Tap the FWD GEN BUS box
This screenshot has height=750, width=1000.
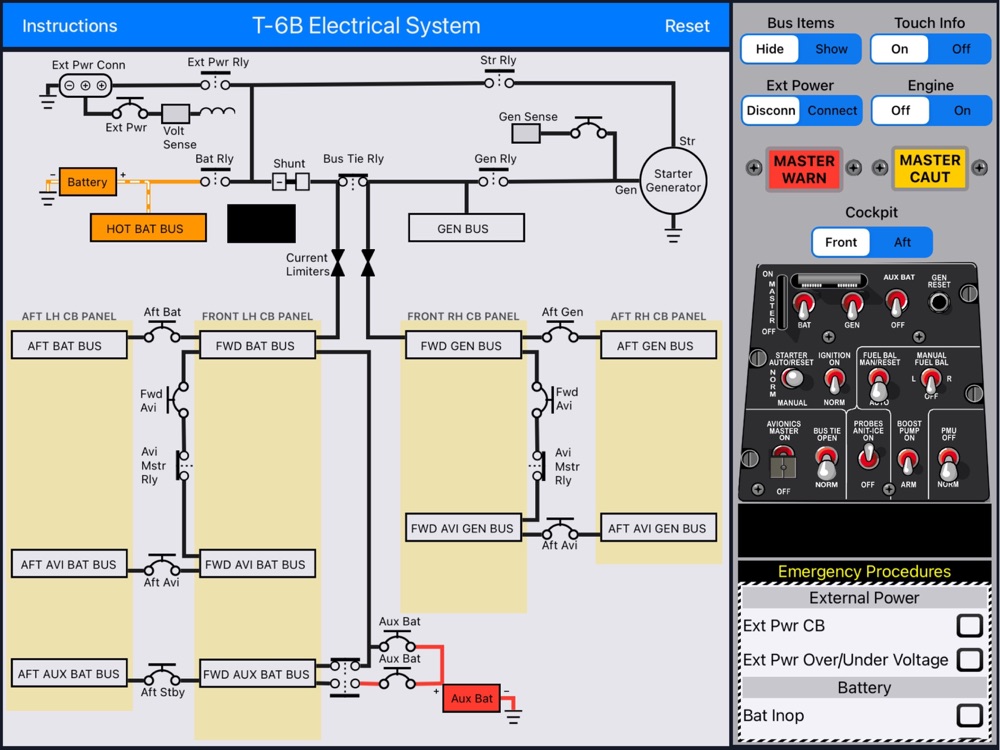coord(463,346)
